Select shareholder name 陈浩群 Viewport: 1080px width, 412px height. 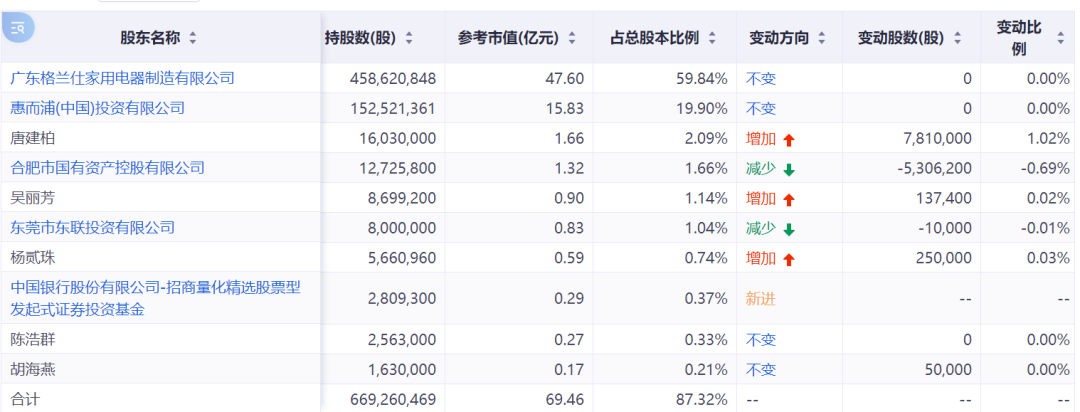click(33, 340)
